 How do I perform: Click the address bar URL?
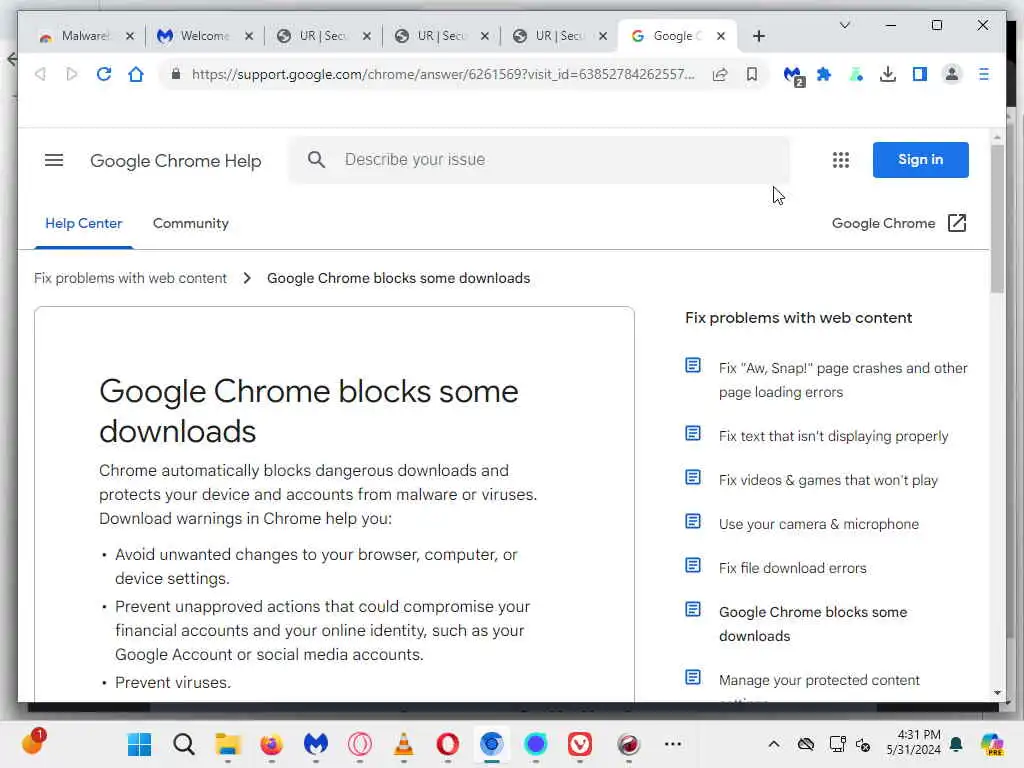(443, 74)
